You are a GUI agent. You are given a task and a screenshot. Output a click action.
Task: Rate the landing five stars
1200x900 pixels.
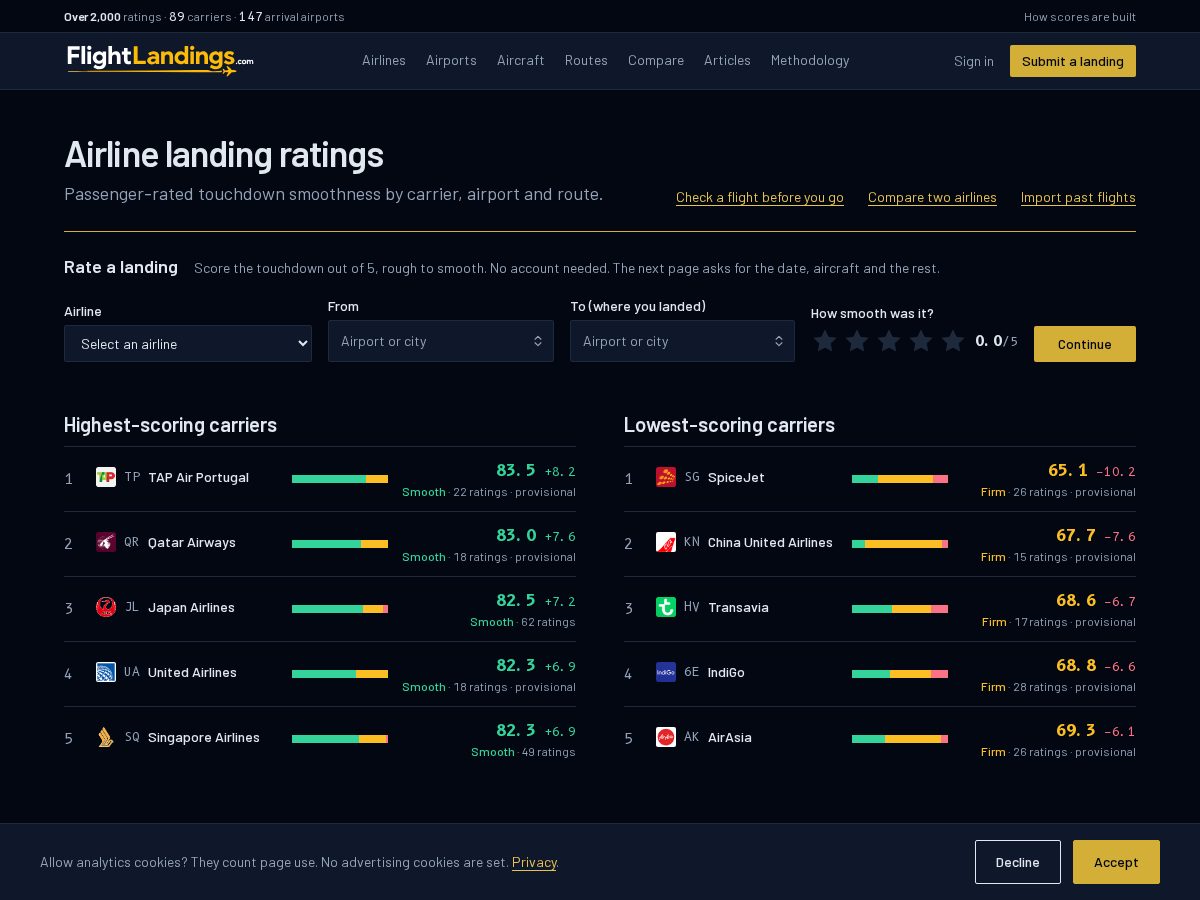[x=953, y=341]
